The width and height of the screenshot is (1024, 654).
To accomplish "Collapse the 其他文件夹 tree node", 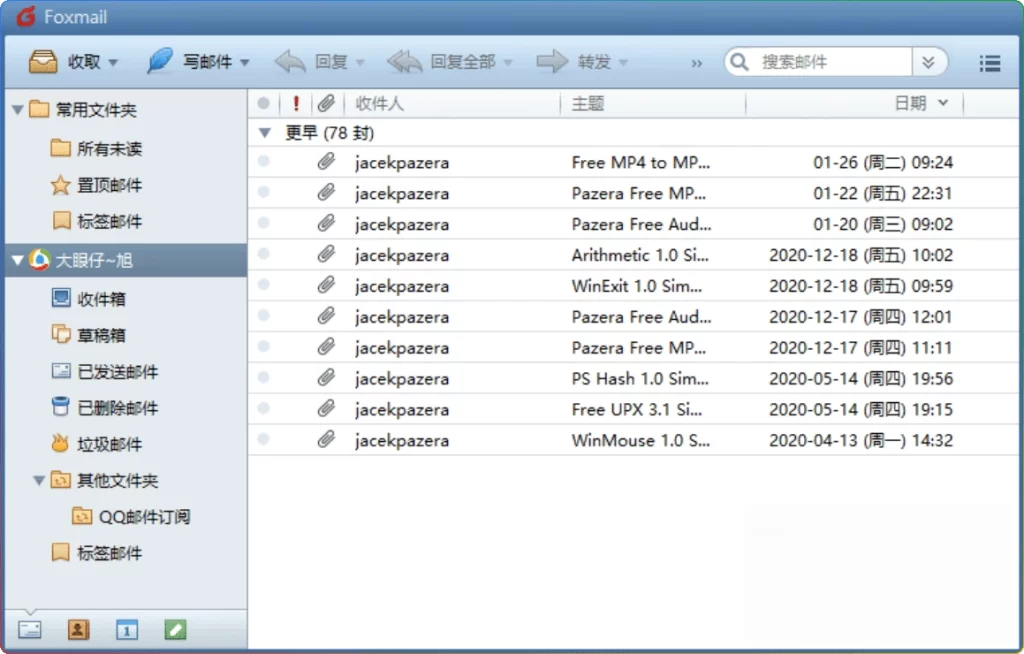I will click(39, 480).
